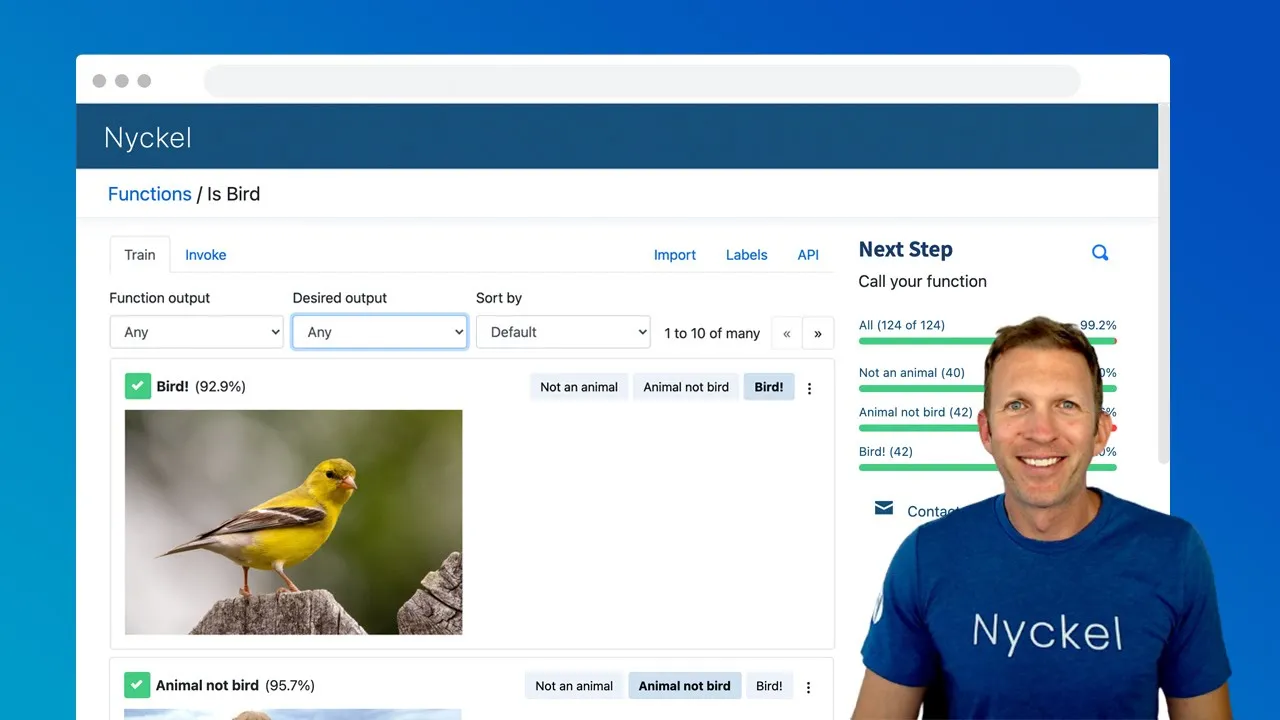Open the Import link

coord(675,255)
